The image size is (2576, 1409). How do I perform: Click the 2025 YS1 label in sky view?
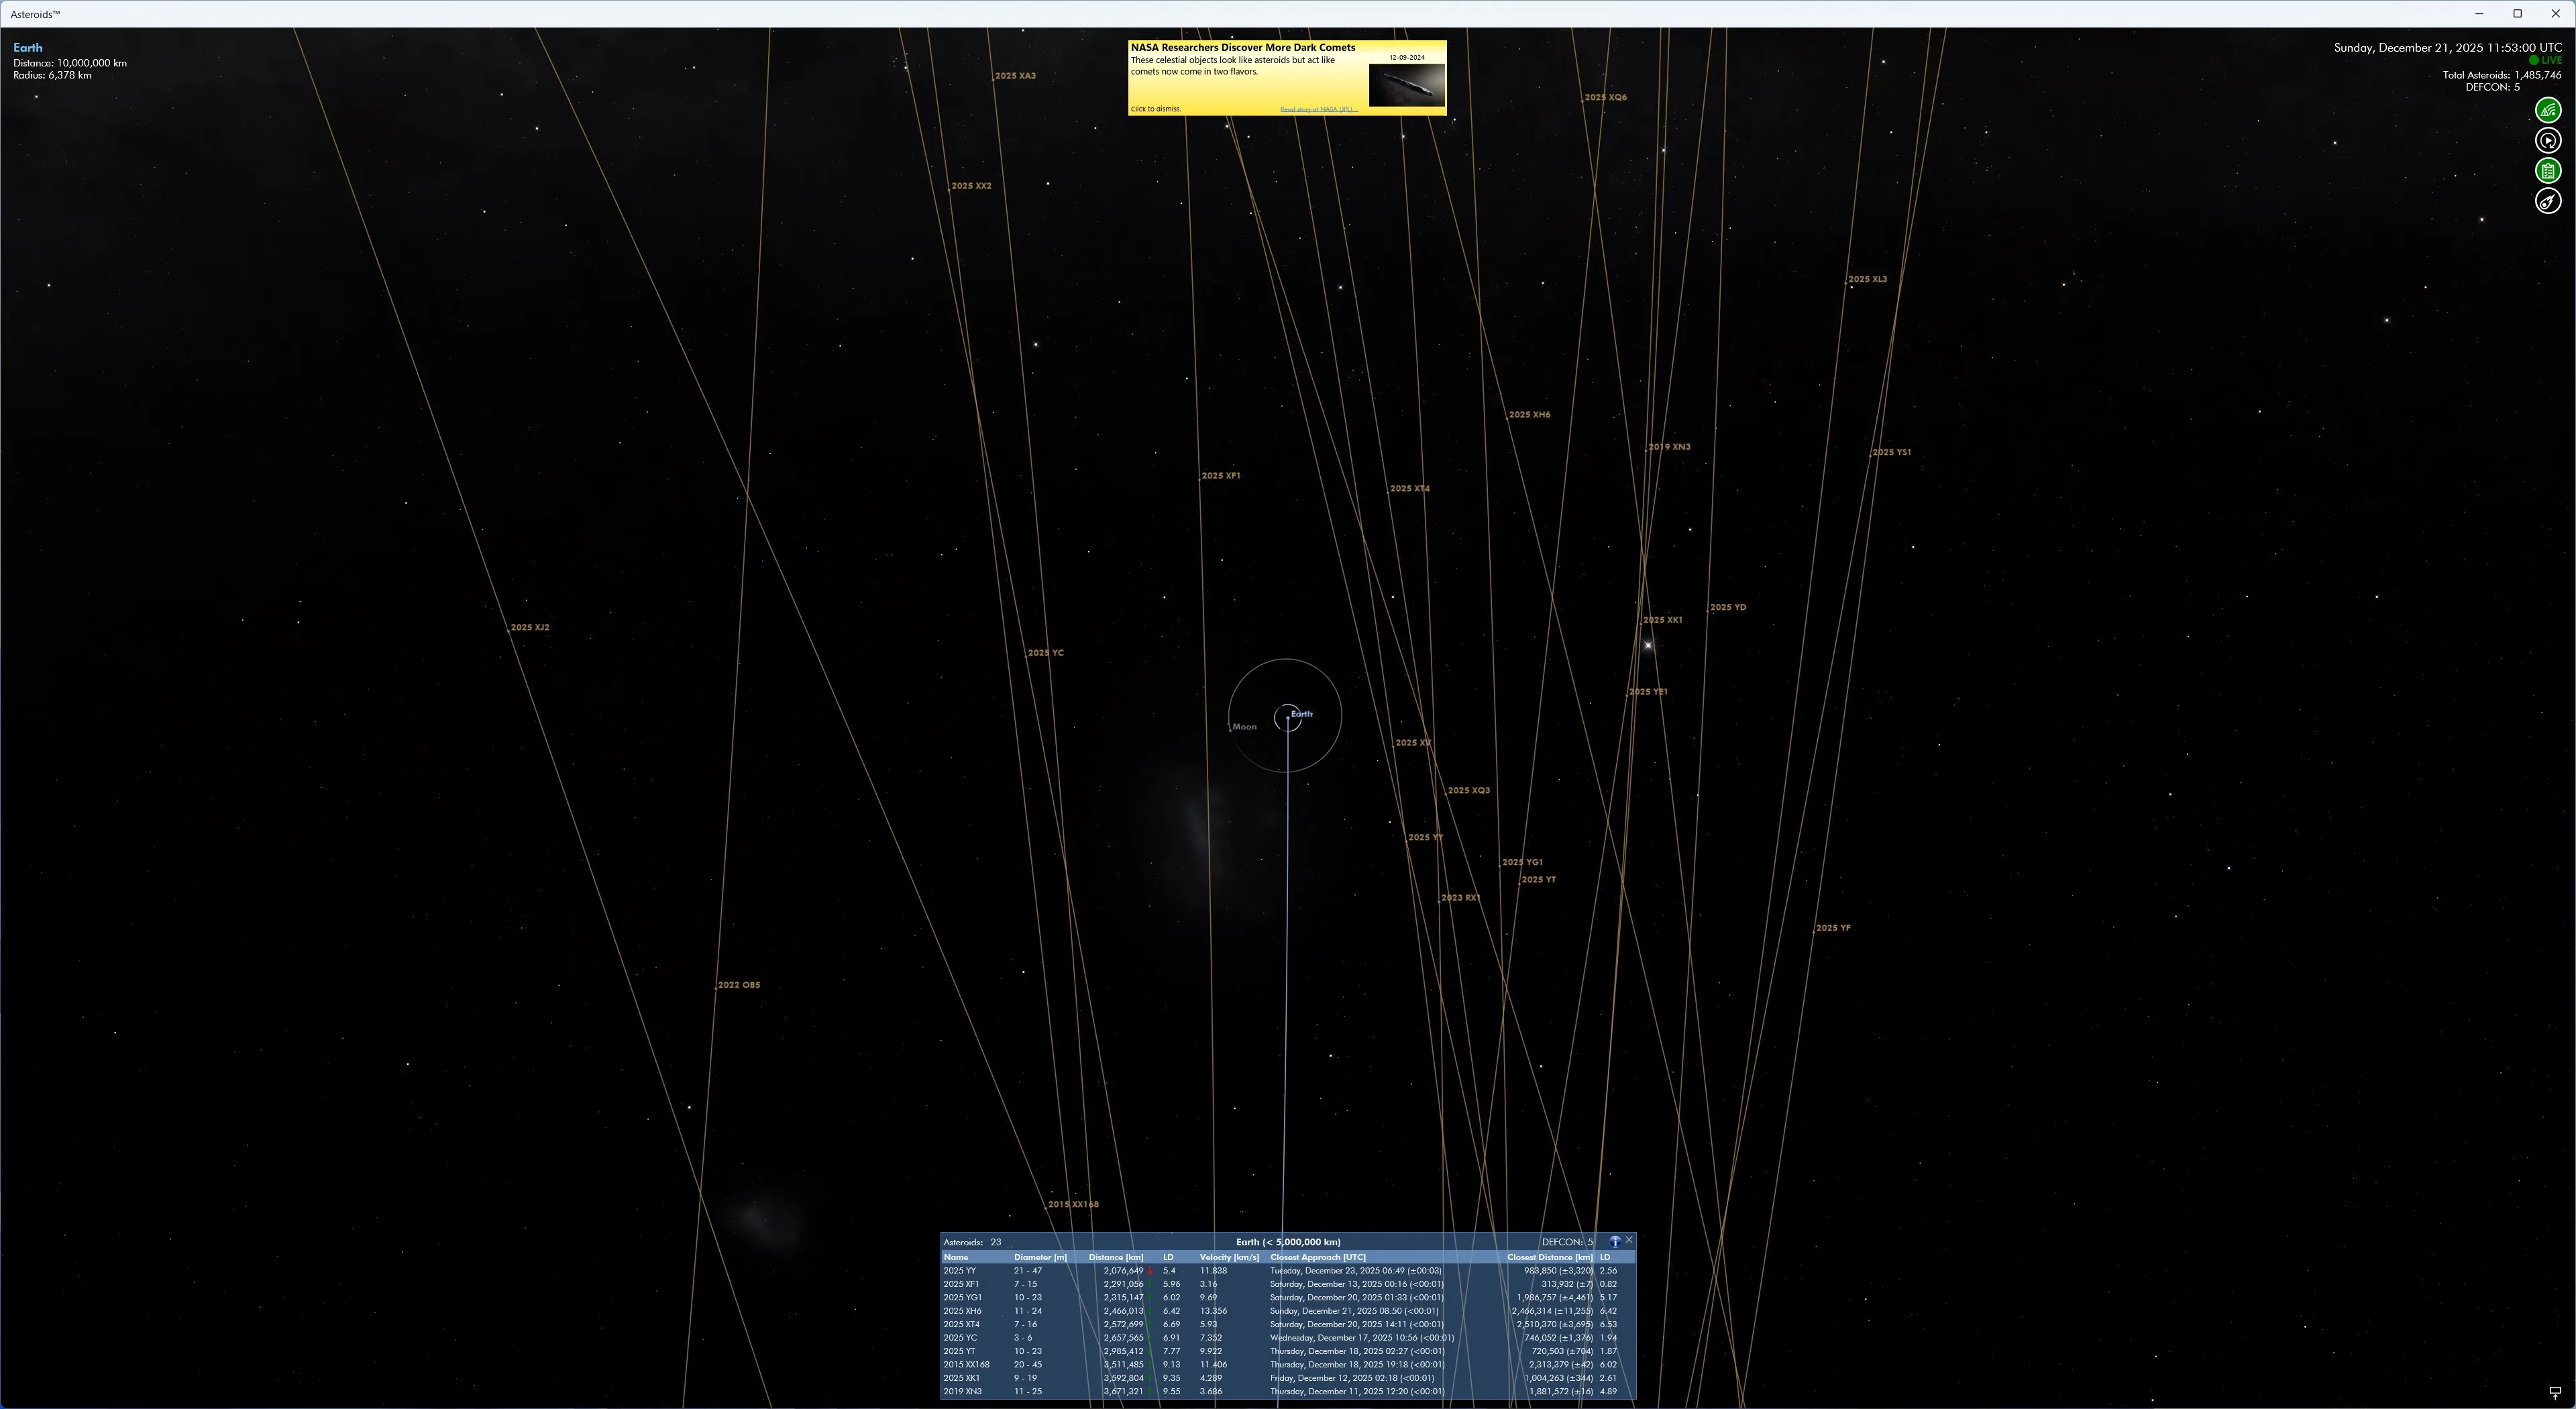pos(1892,453)
